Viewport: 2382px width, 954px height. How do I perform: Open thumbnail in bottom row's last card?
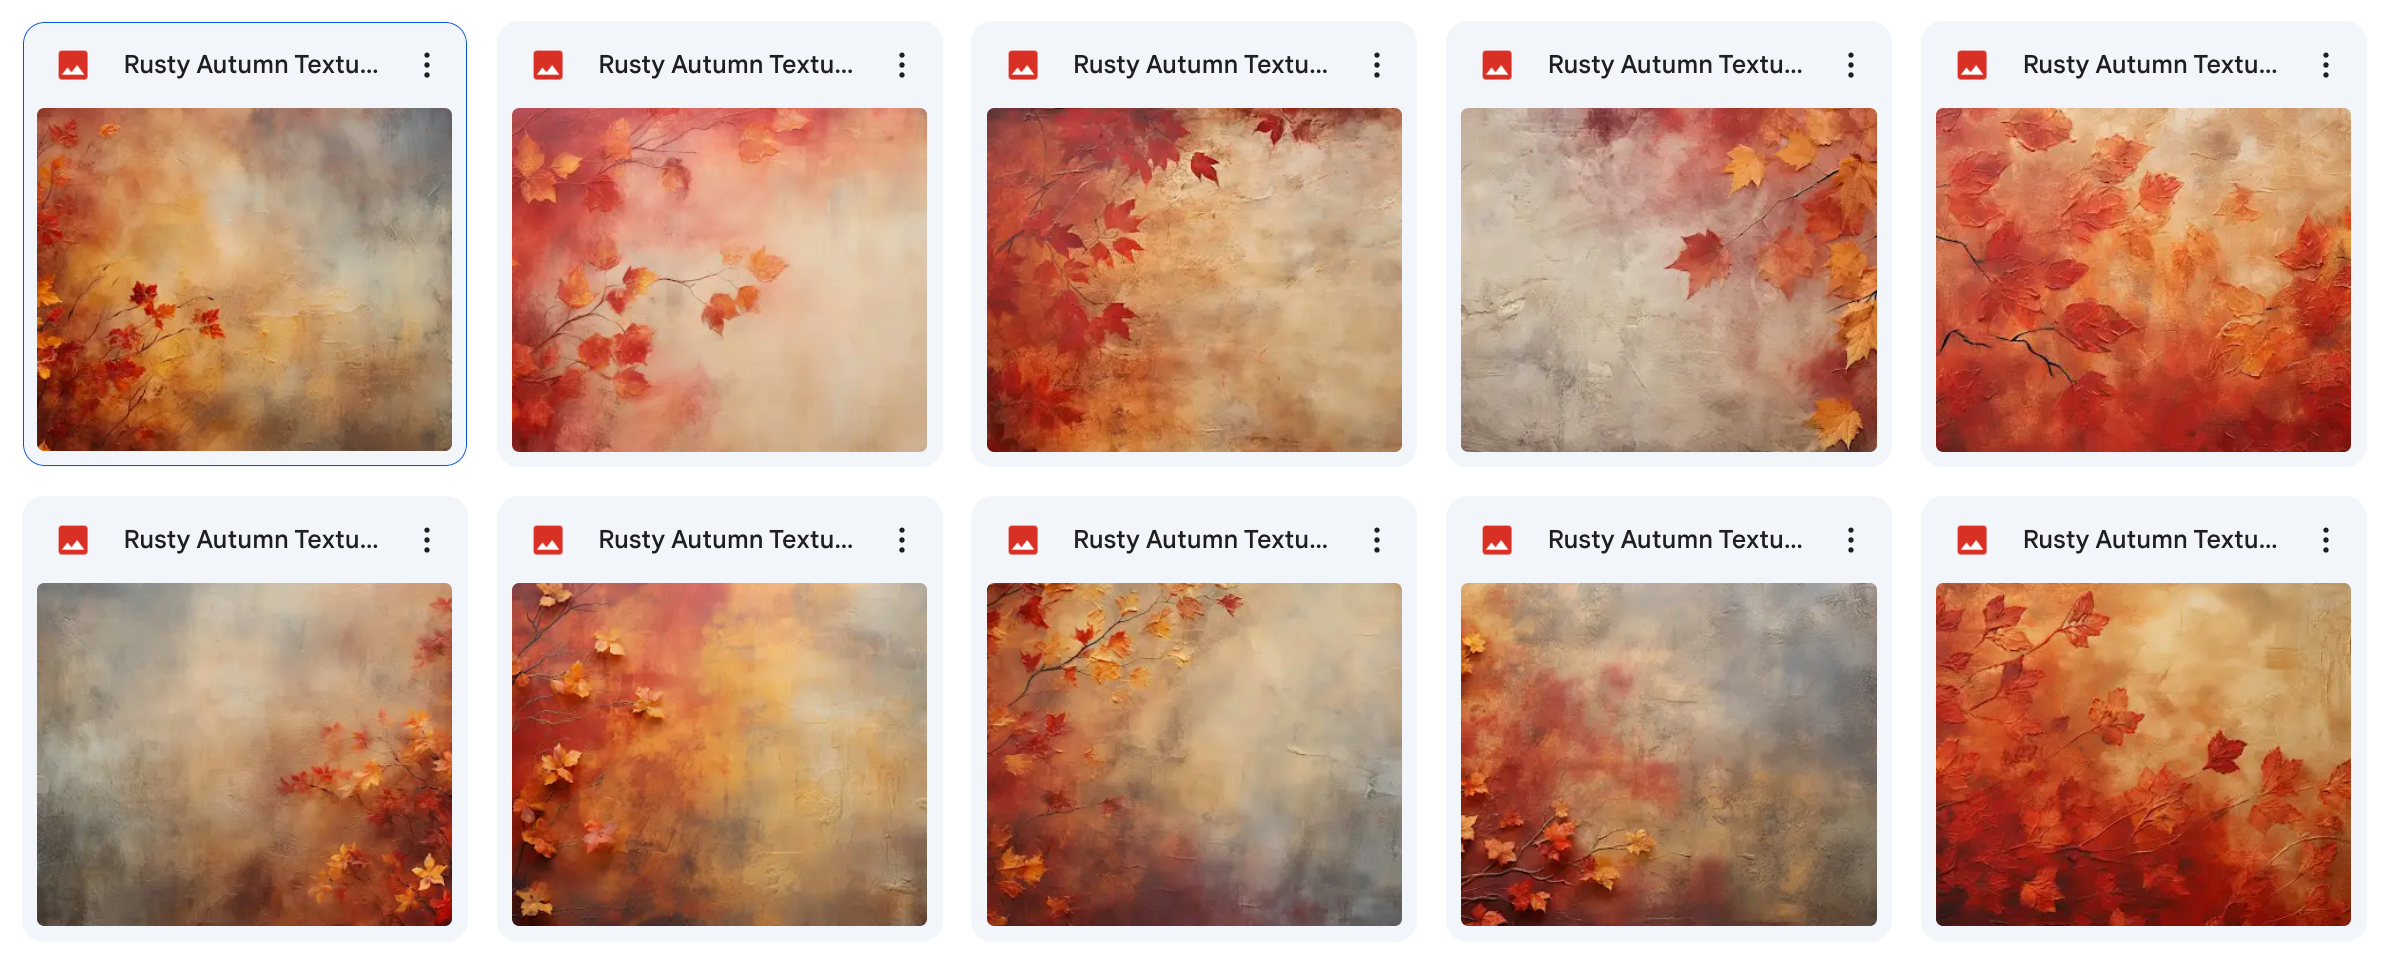(x=2143, y=754)
